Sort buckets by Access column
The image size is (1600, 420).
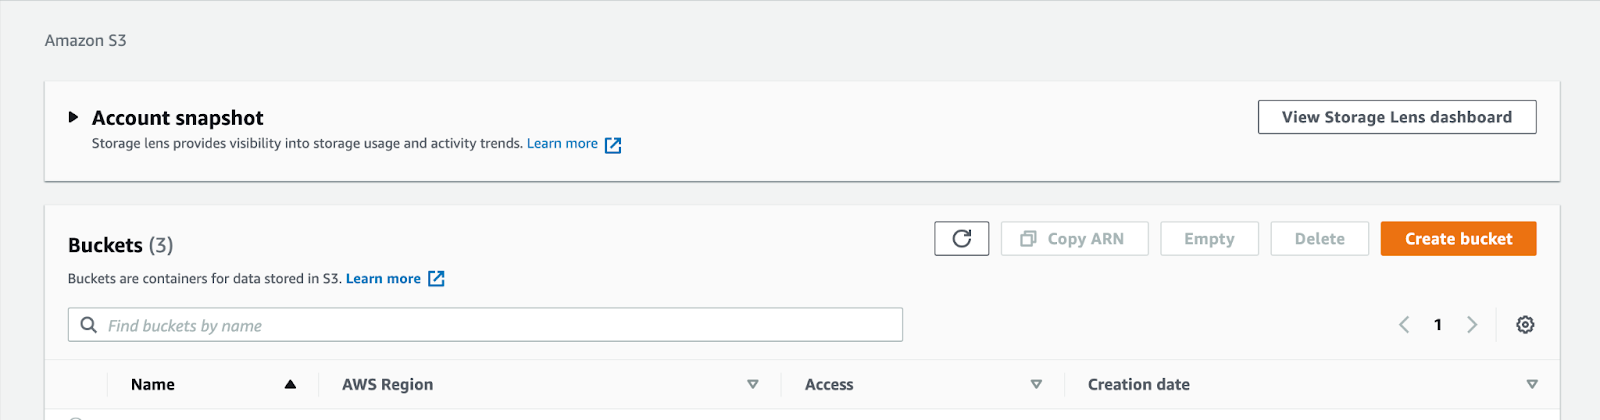[1036, 384]
